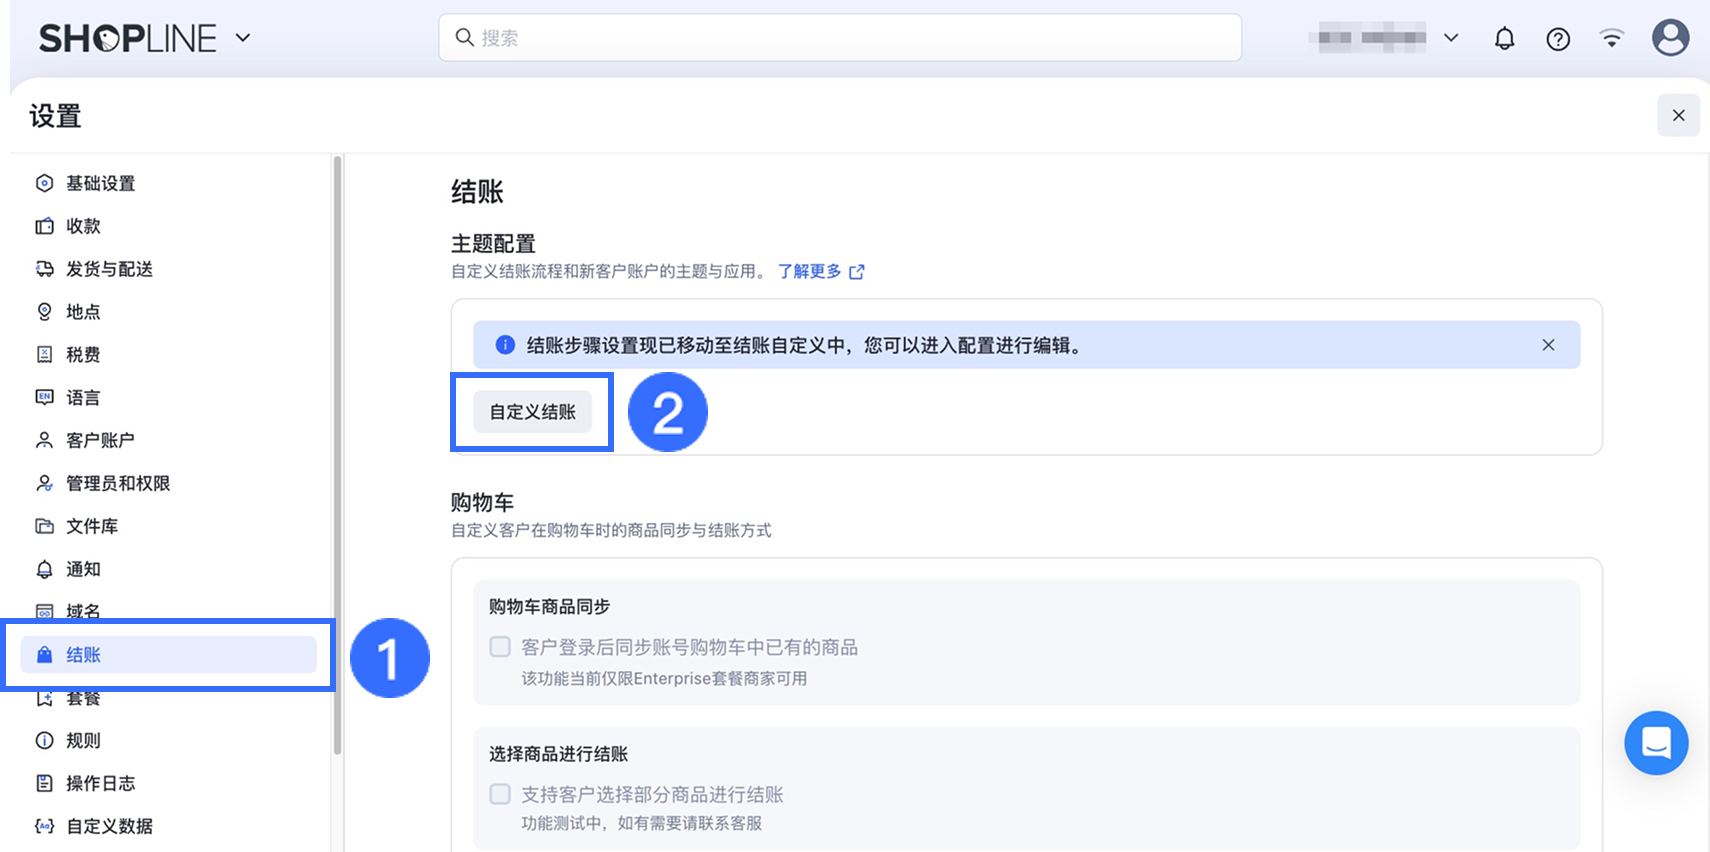Image resolution: width=1710 pixels, height=852 pixels.
Task: Click the info icon in the banner
Action: (x=505, y=345)
